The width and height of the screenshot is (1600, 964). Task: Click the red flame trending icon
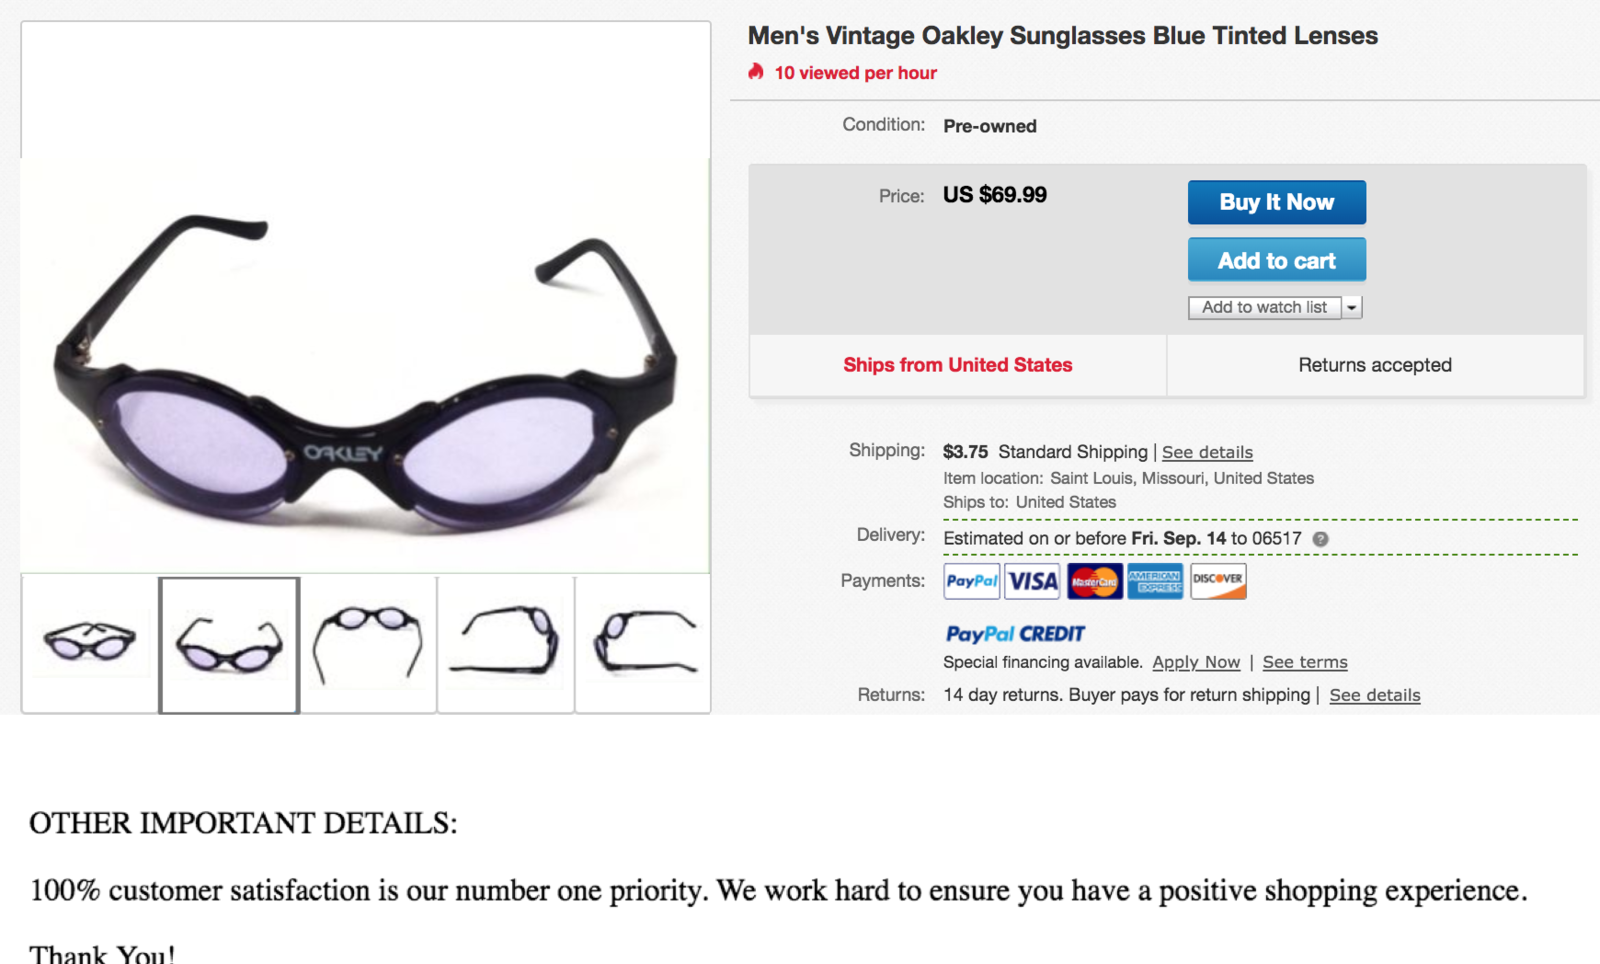coord(756,72)
